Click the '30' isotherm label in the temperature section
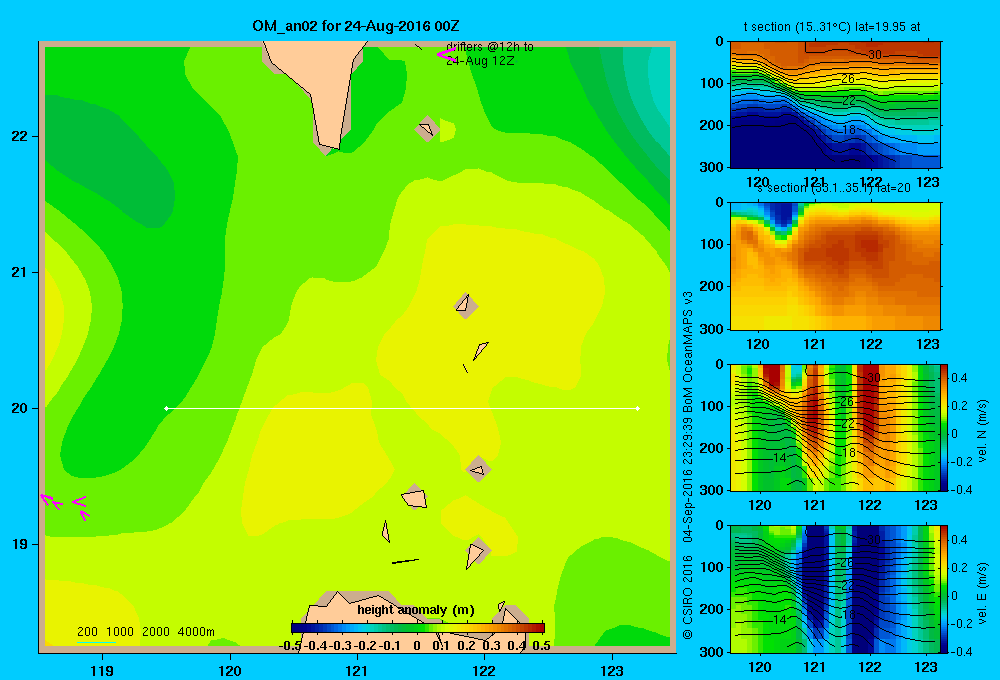Screen dimensions: 1000x680 pyautogui.click(x=874, y=55)
